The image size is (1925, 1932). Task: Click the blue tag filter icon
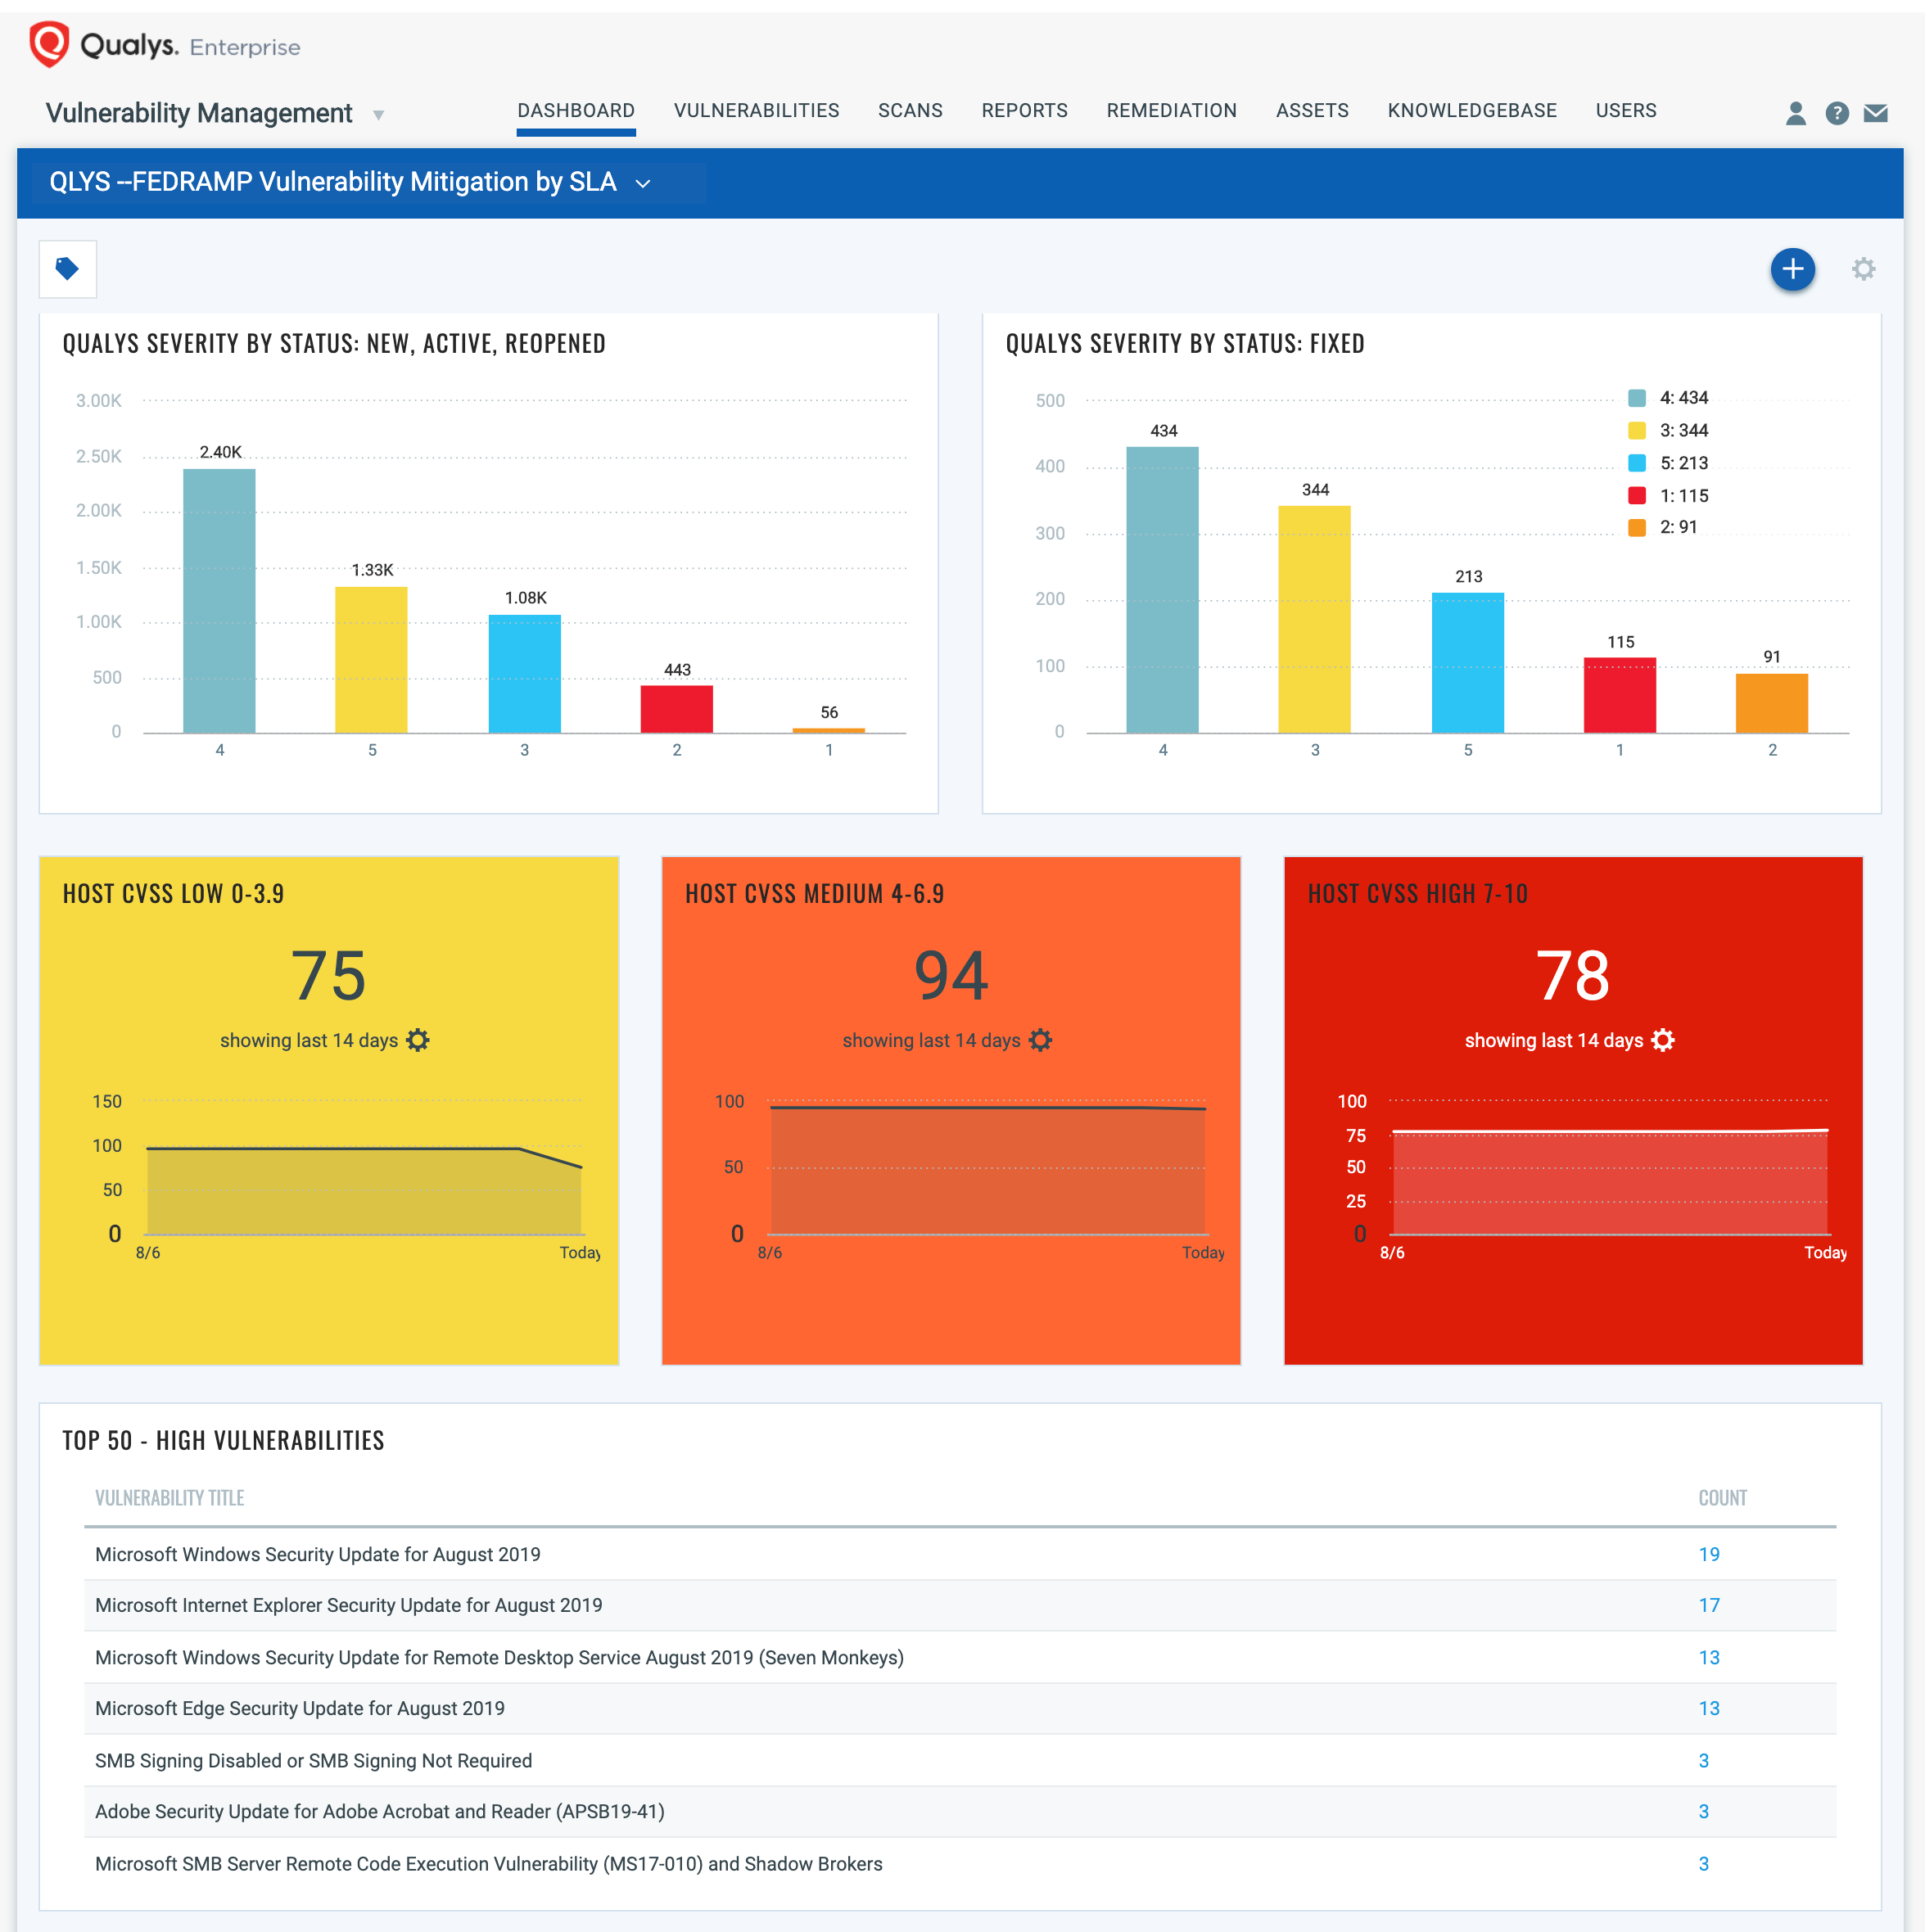click(x=68, y=268)
